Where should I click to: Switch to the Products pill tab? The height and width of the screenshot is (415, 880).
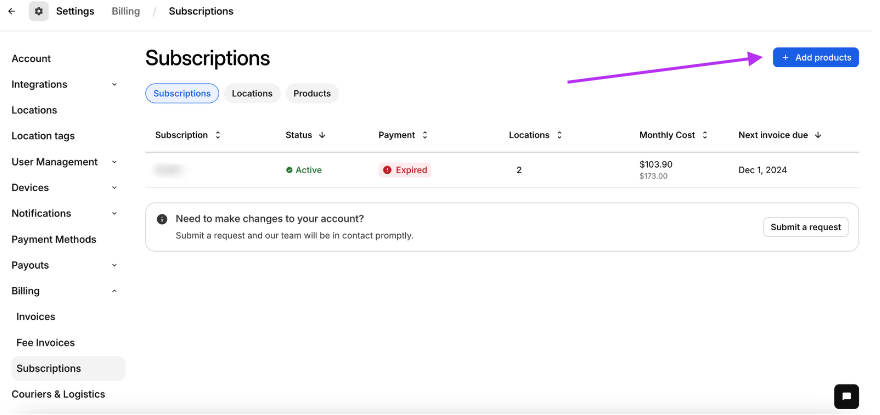(x=312, y=94)
